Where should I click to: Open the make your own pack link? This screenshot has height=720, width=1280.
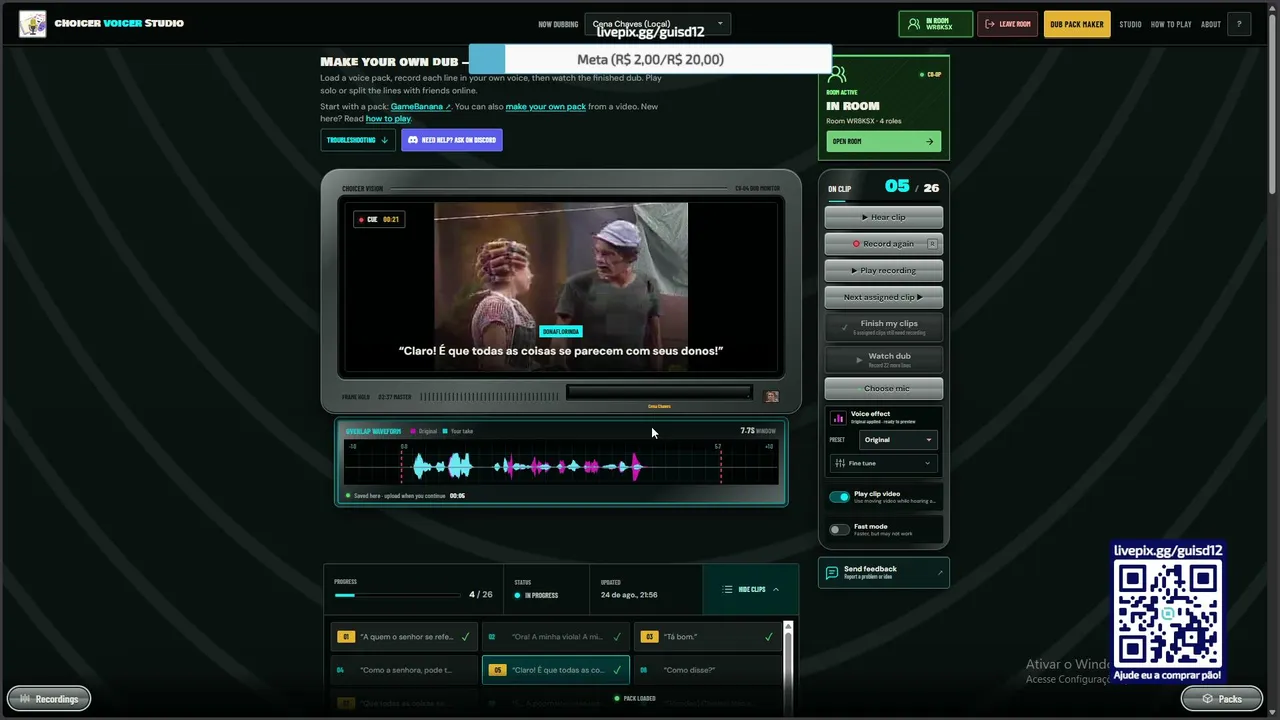click(x=546, y=107)
